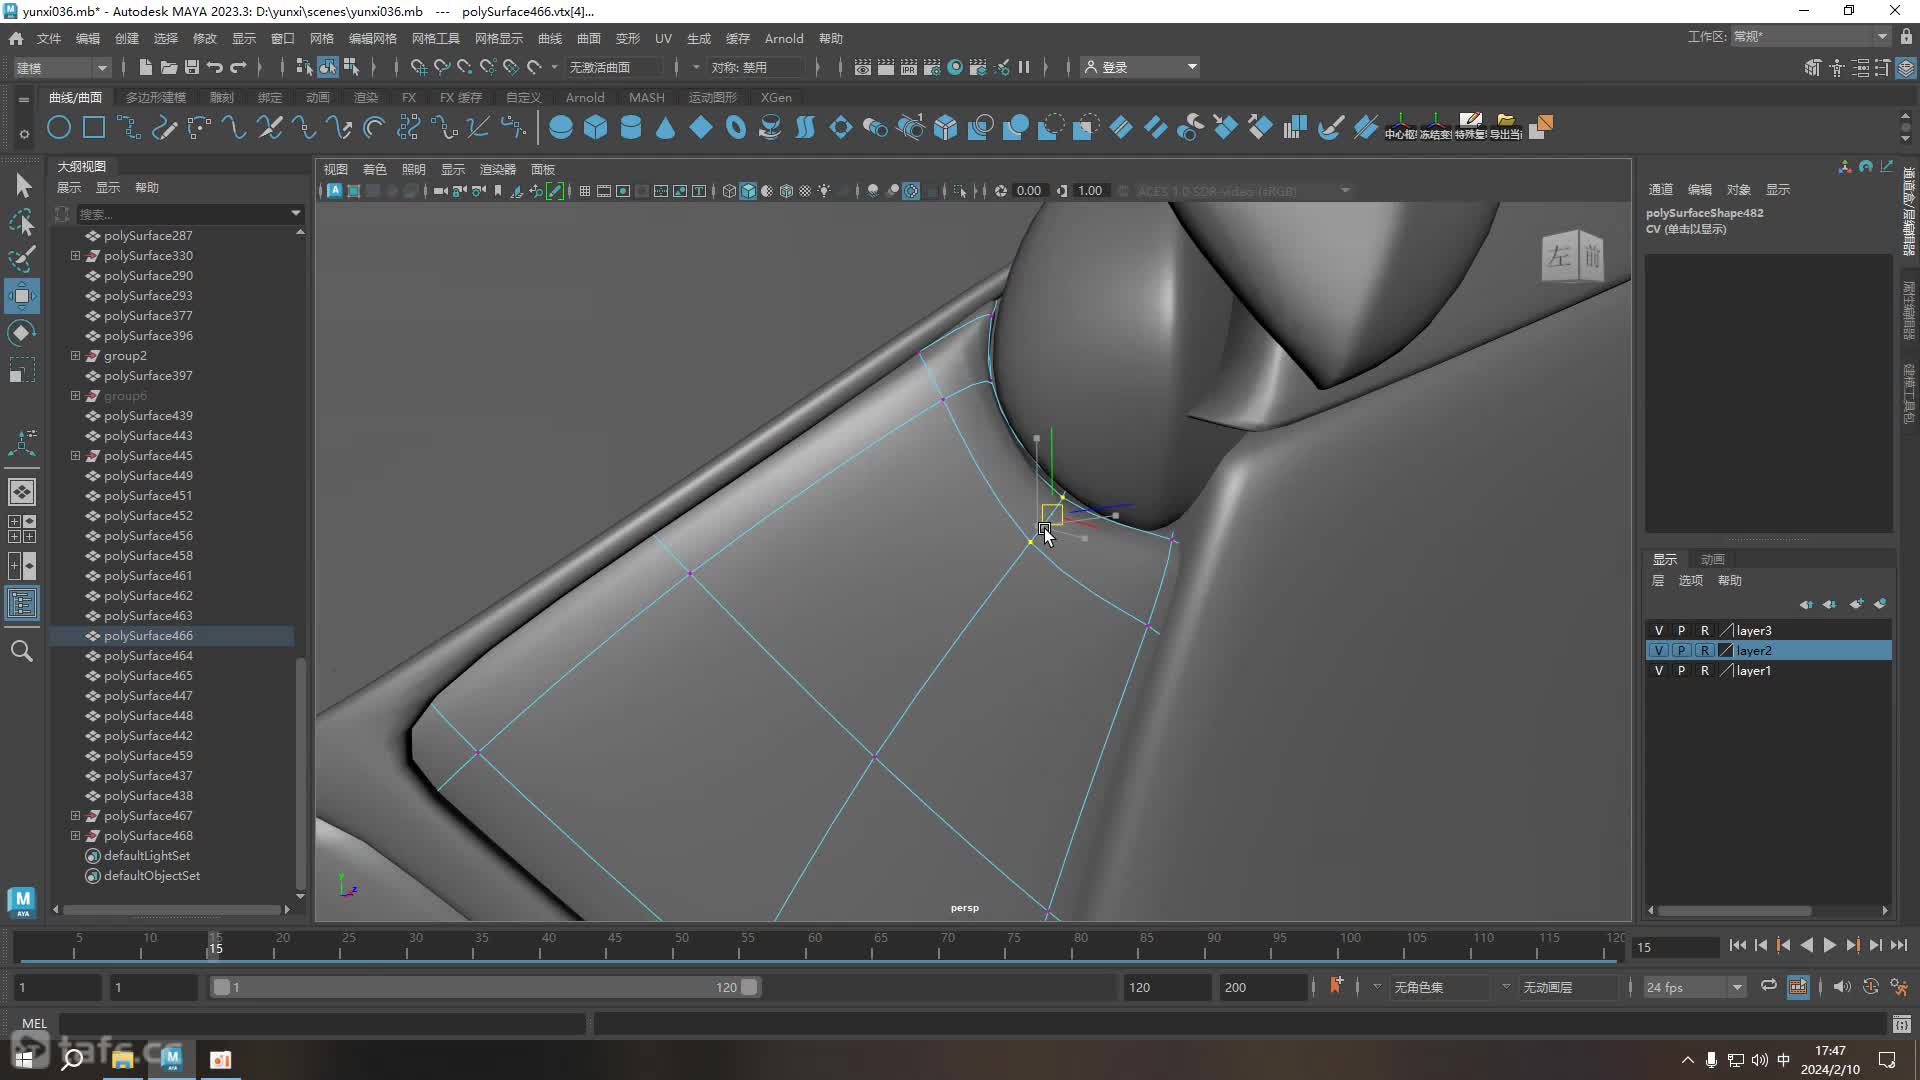Image resolution: width=1920 pixels, height=1080 pixels.
Task: Open the viewport 着色 menu
Action: point(374,170)
